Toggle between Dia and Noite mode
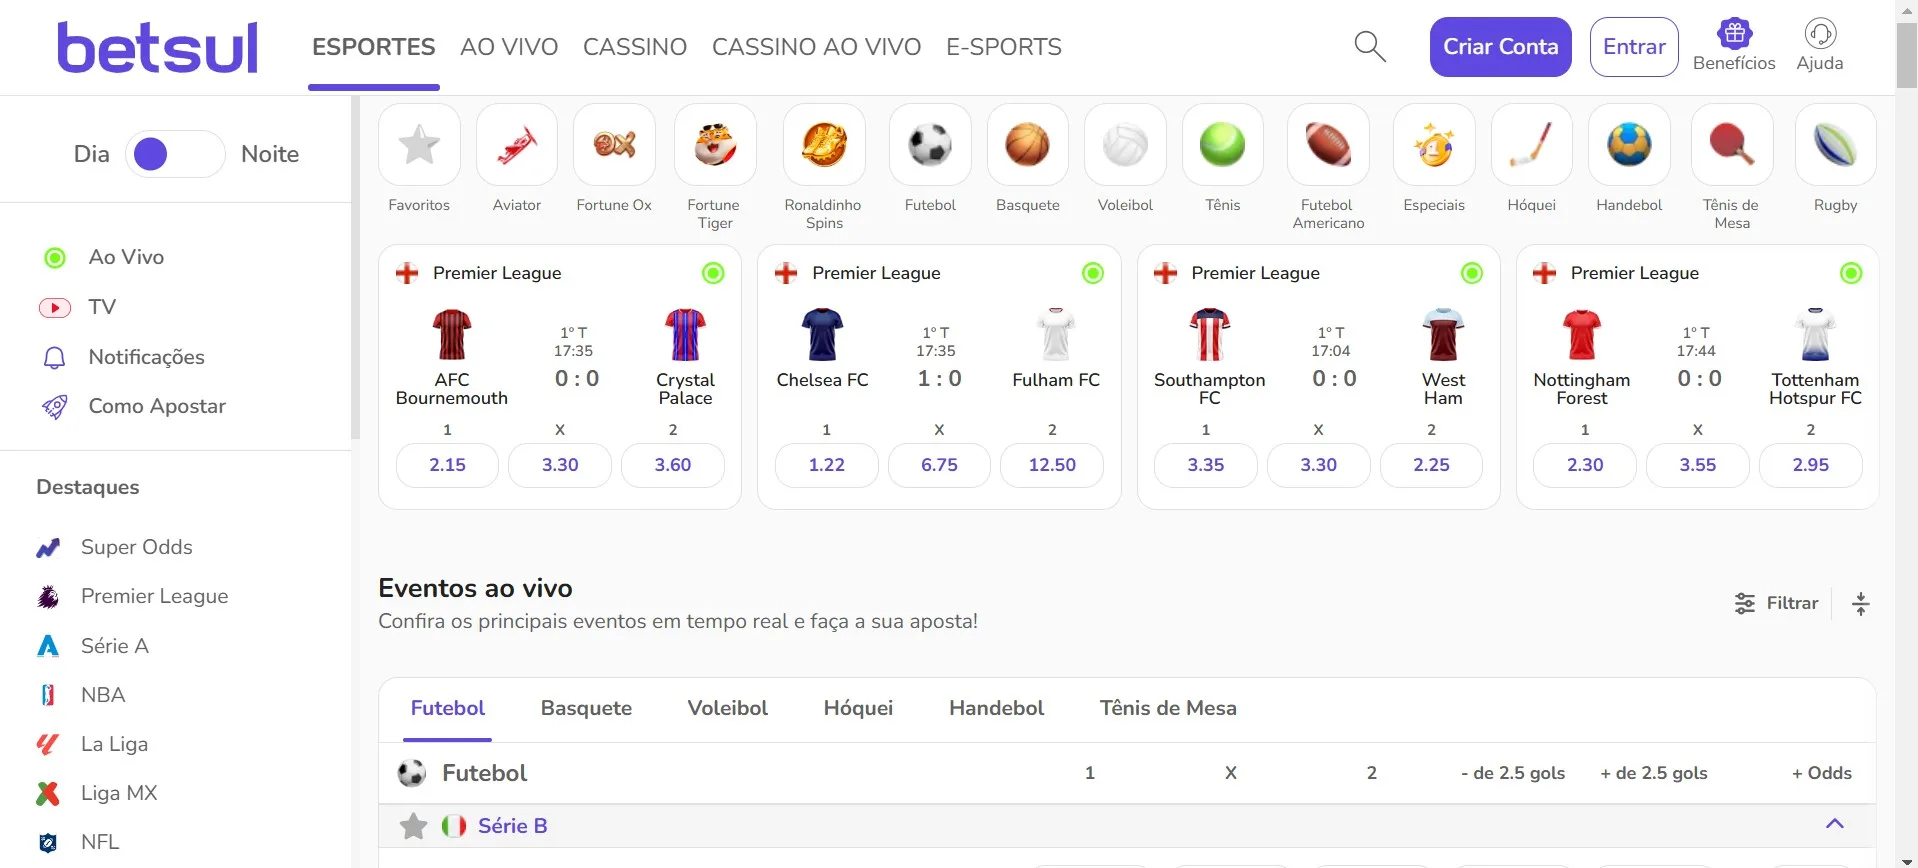Screen dimensions: 1918x868 [x=175, y=153]
